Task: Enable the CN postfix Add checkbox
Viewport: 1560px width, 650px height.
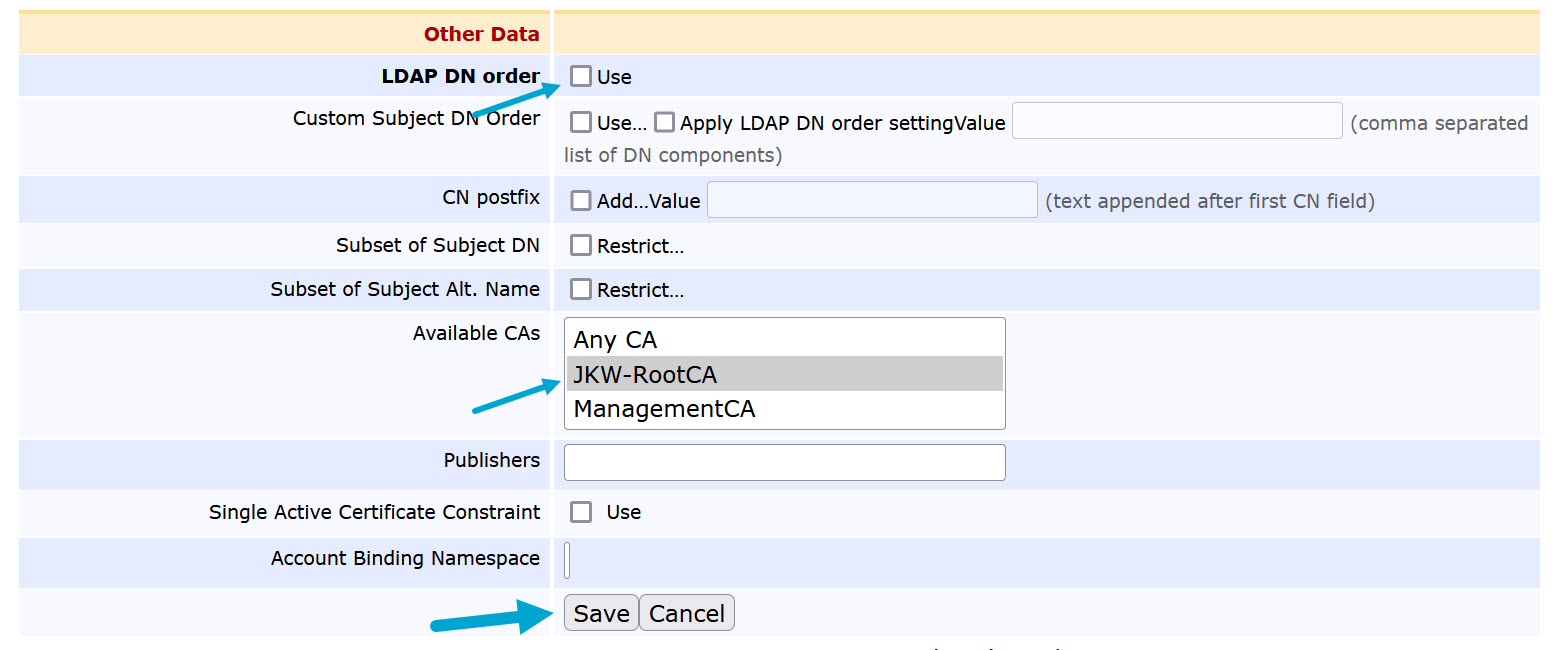Action: click(x=581, y=201)
